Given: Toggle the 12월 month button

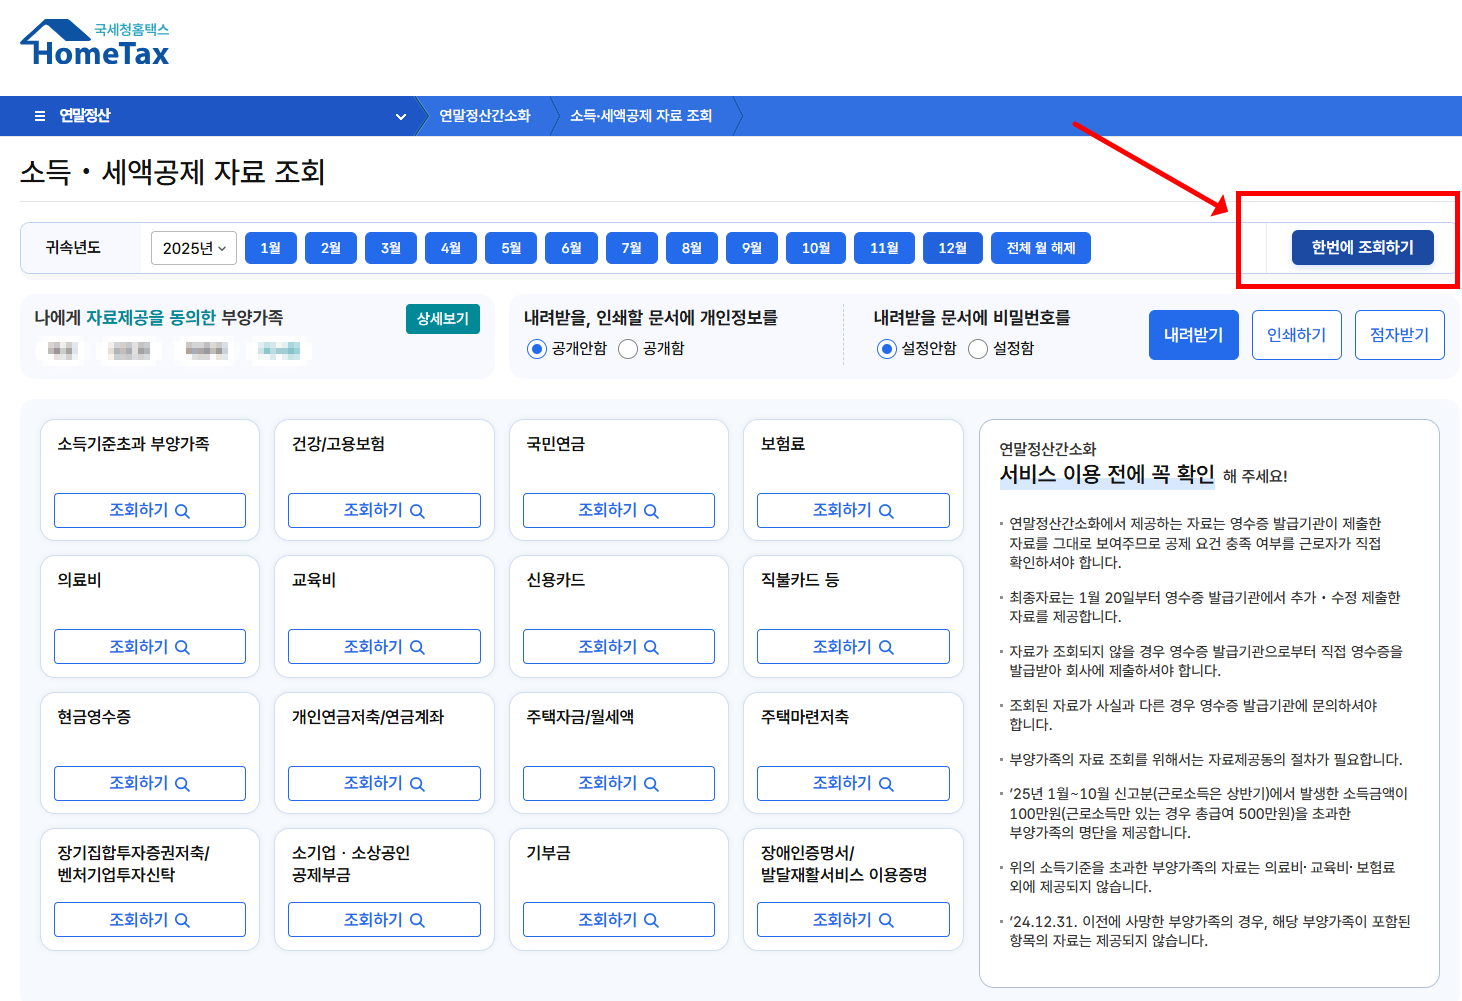Looking at the screenshot, I should tap(952, 248).
